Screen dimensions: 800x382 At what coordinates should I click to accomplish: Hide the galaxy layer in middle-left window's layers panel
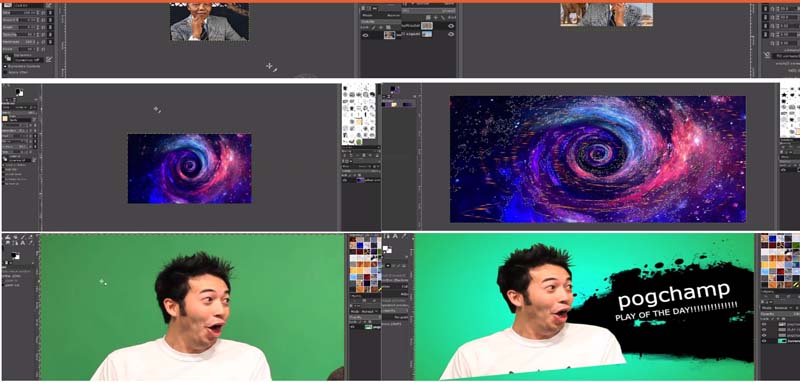pos(345,180)
